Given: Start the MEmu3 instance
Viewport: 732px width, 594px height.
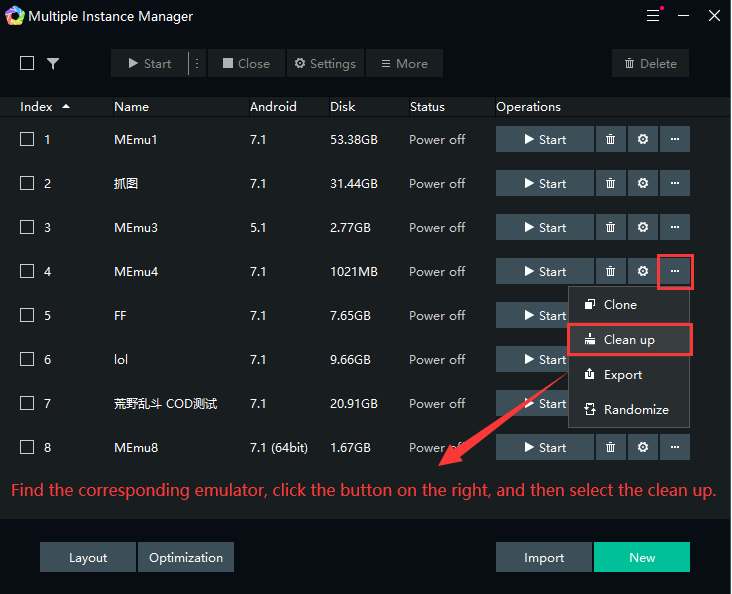Looking at the screenshot, I should point(545,228).
